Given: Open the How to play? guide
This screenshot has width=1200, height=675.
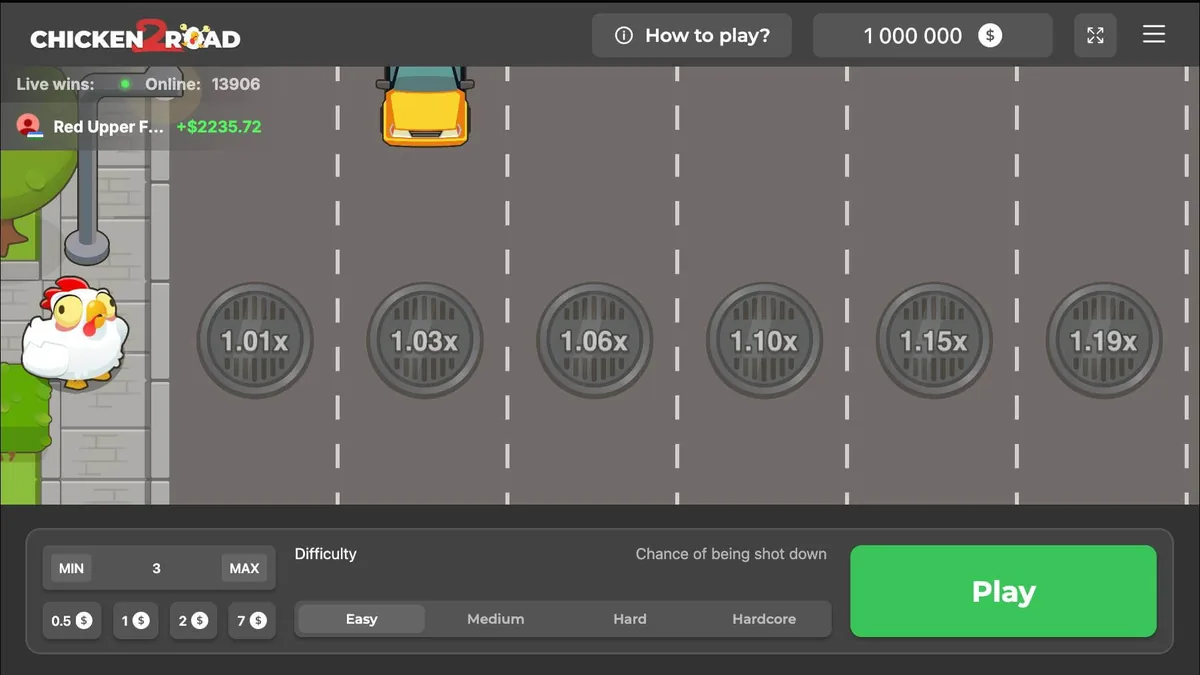Looking at the screenshot, I should [x=692, y=35].
